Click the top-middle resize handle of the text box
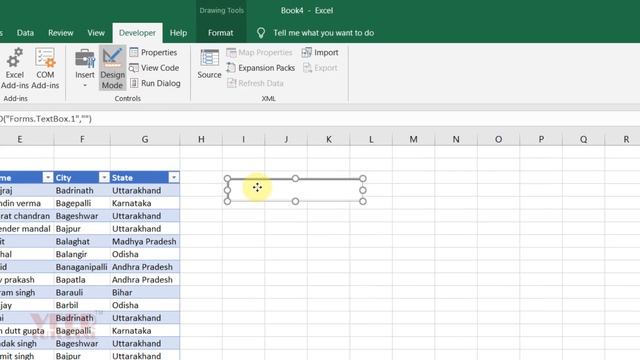Screen dimensions: 640x360 point(295,178)
